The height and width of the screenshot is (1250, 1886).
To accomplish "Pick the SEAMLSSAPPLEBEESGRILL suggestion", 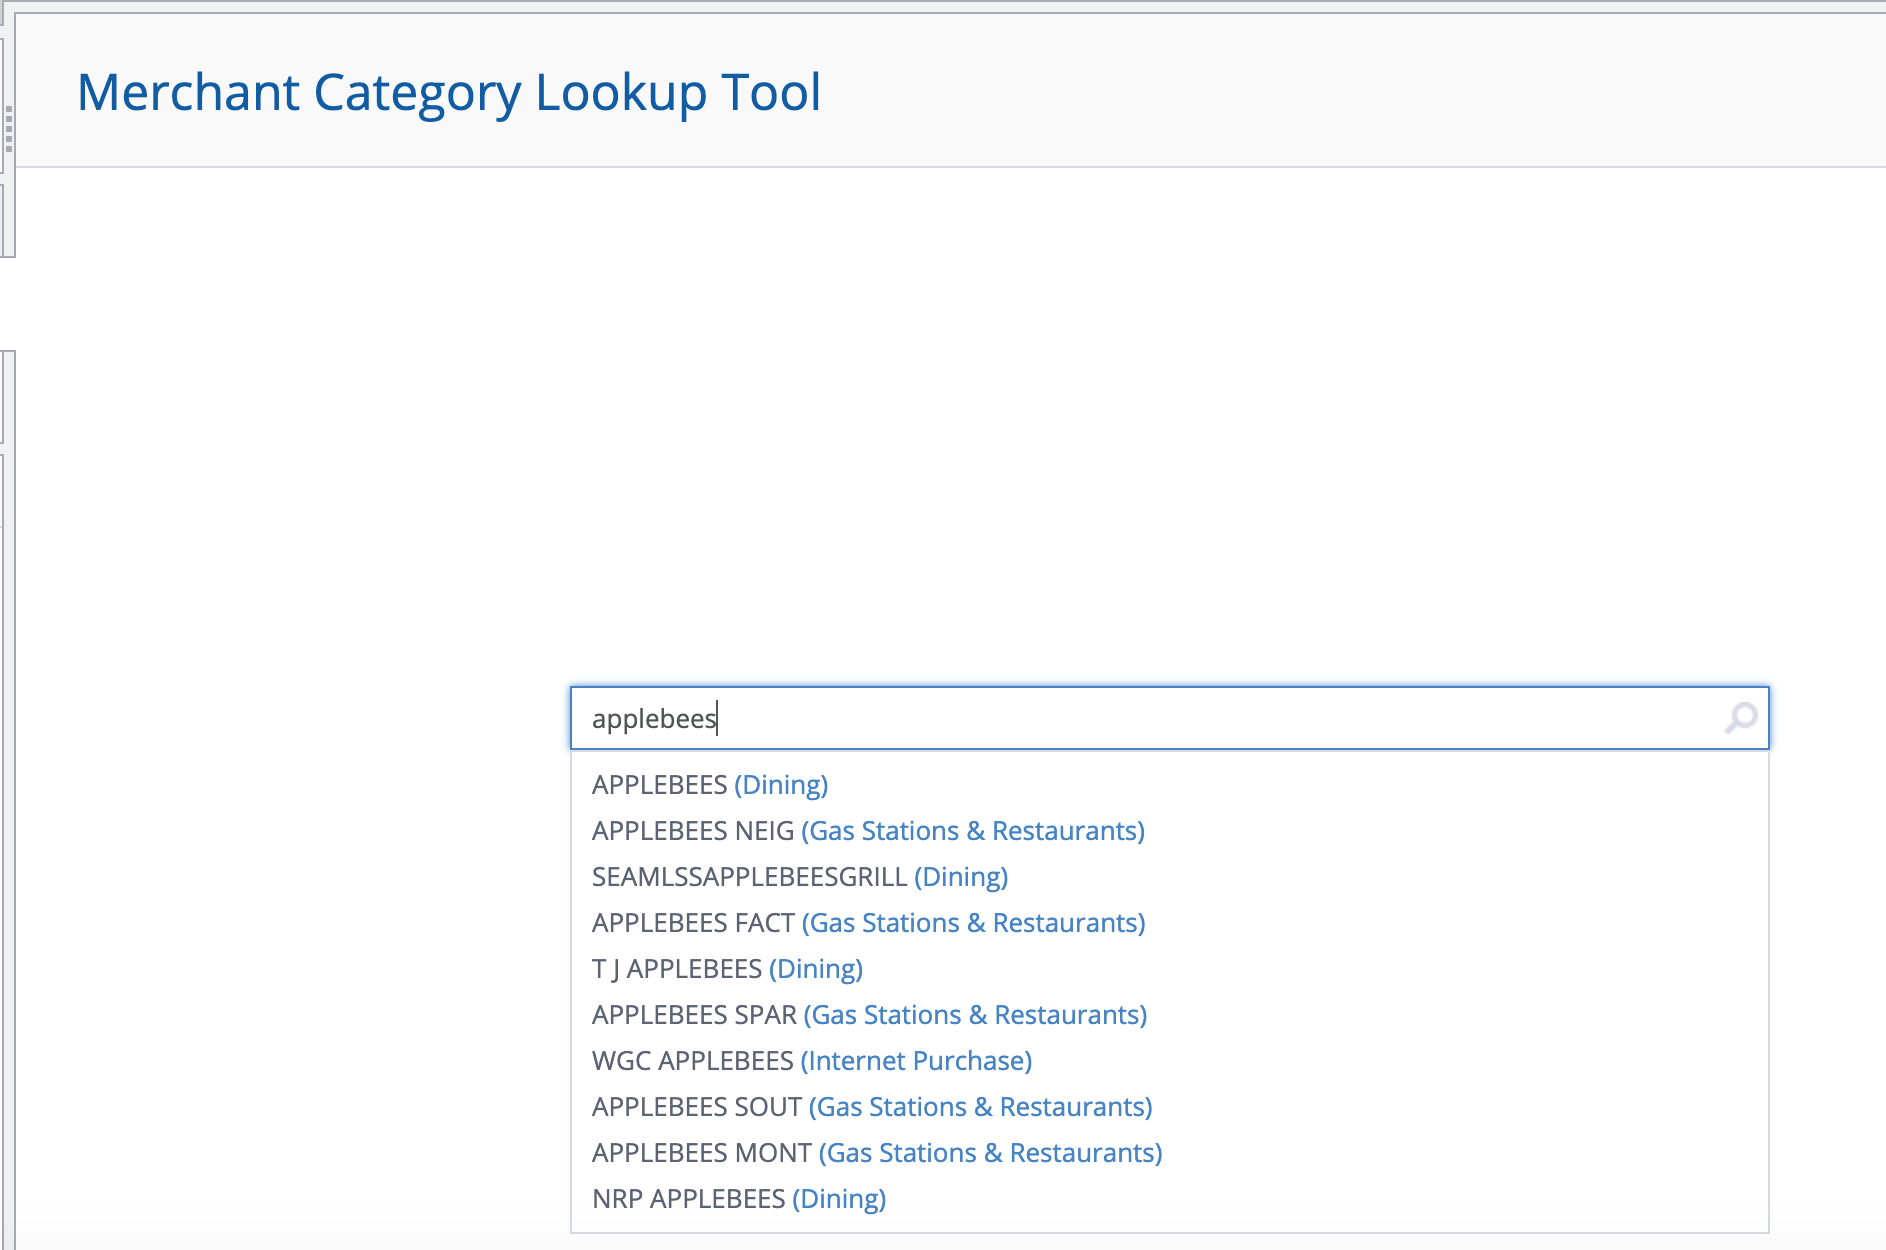I will click(x=749, y=877).
